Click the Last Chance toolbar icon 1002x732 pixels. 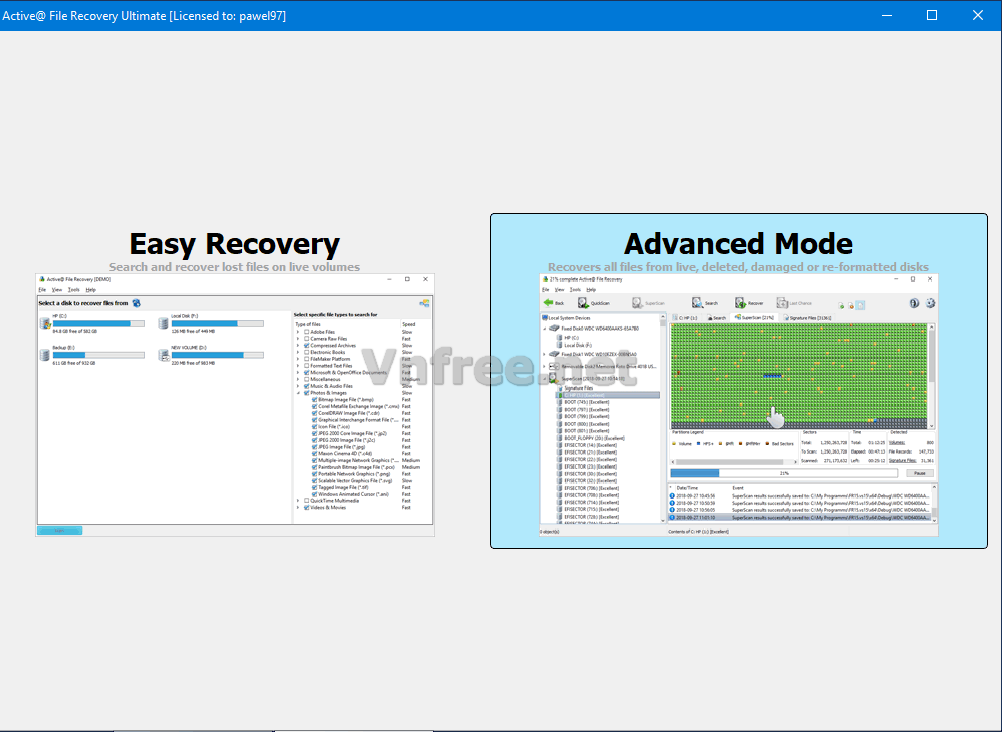click(x=781, y=302)
